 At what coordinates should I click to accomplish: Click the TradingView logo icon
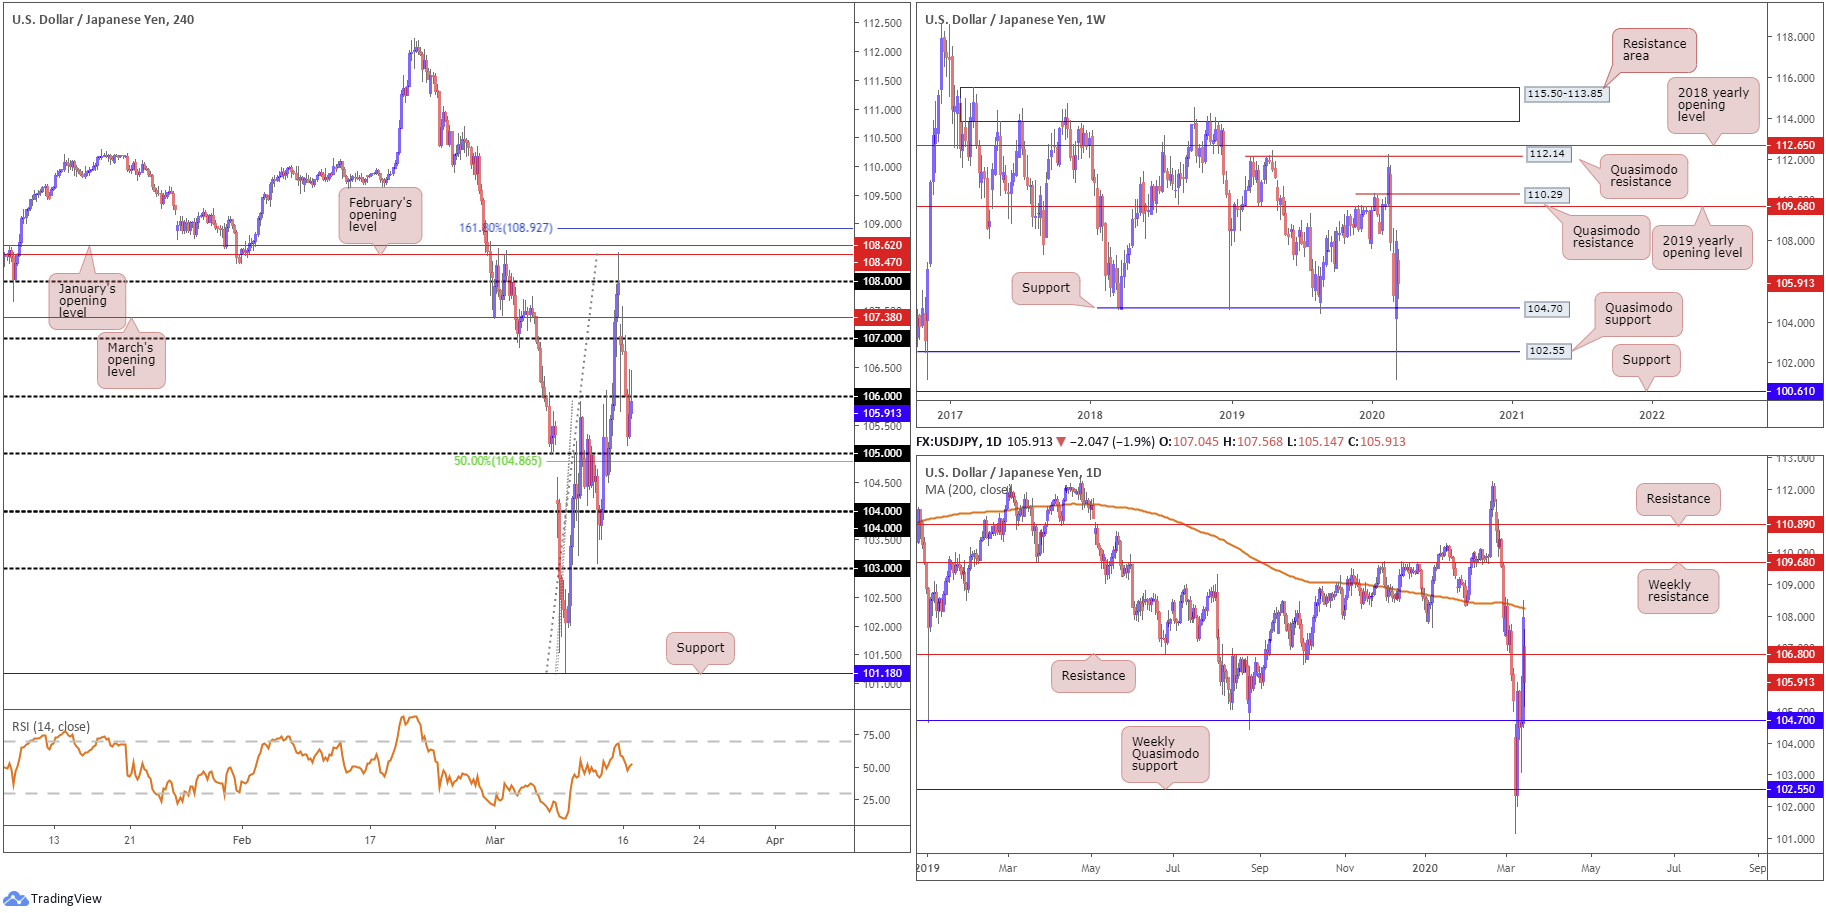(15, 898)
